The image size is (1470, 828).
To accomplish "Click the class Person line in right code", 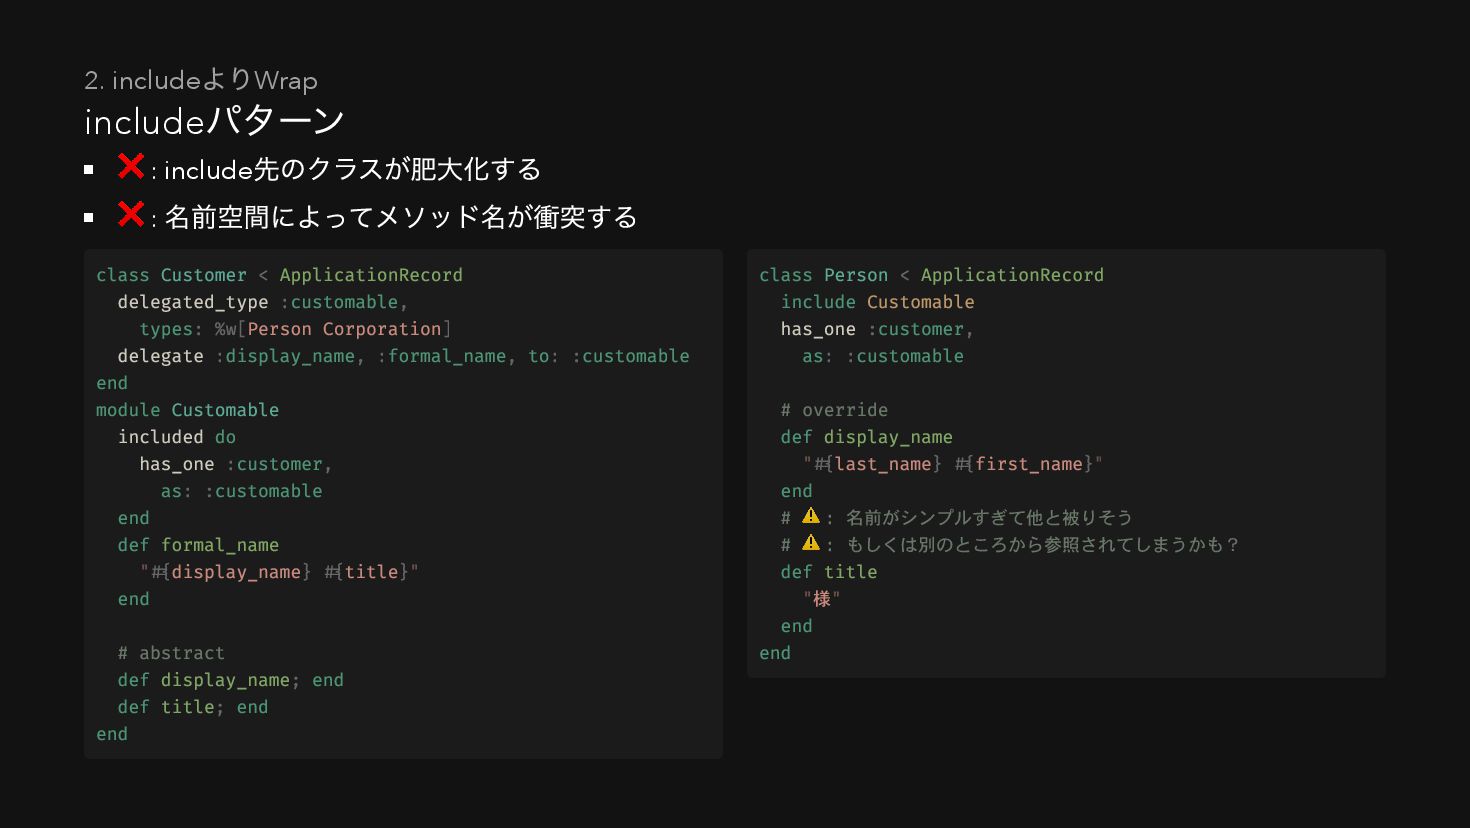I will click(931, 275).
